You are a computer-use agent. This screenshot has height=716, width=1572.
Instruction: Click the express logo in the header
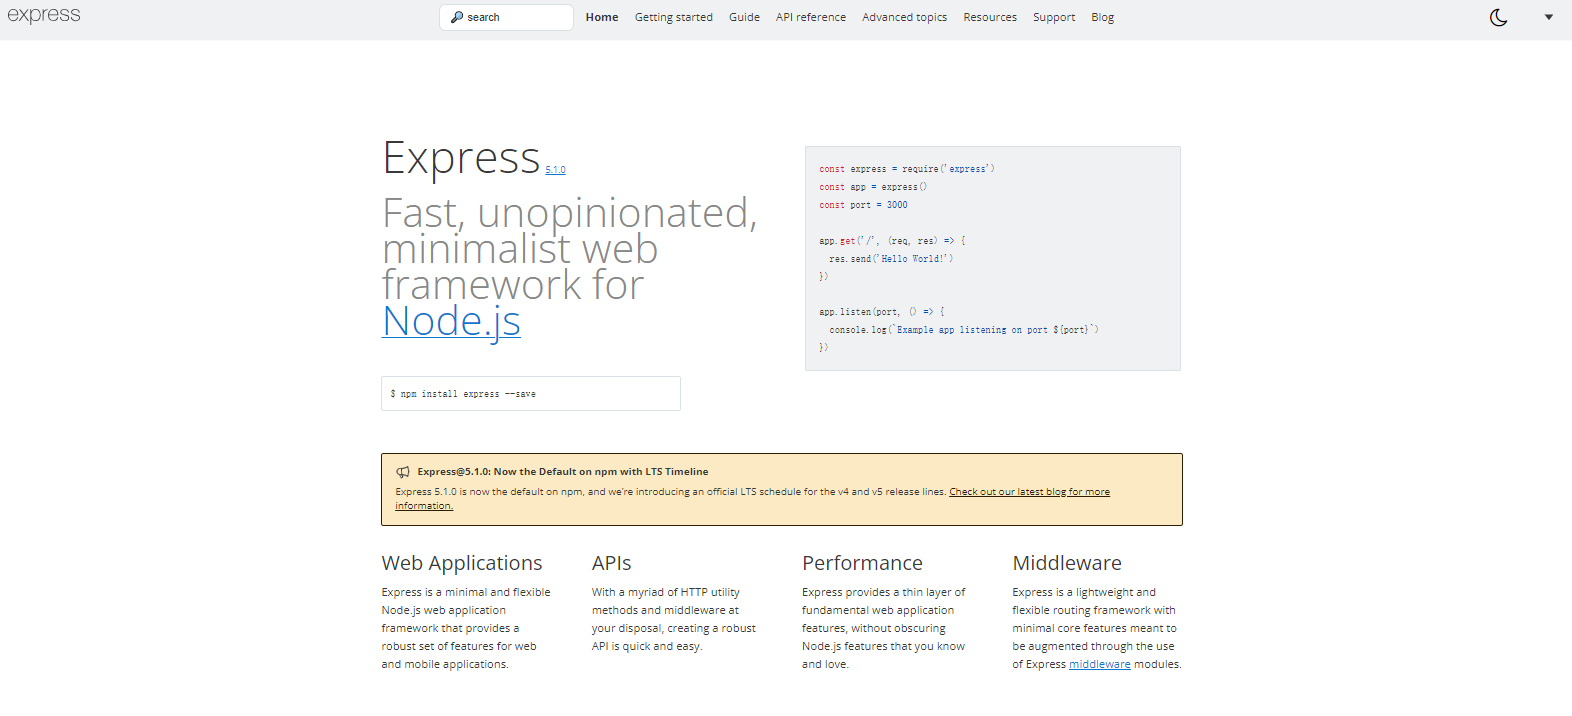tap(44, 15)
